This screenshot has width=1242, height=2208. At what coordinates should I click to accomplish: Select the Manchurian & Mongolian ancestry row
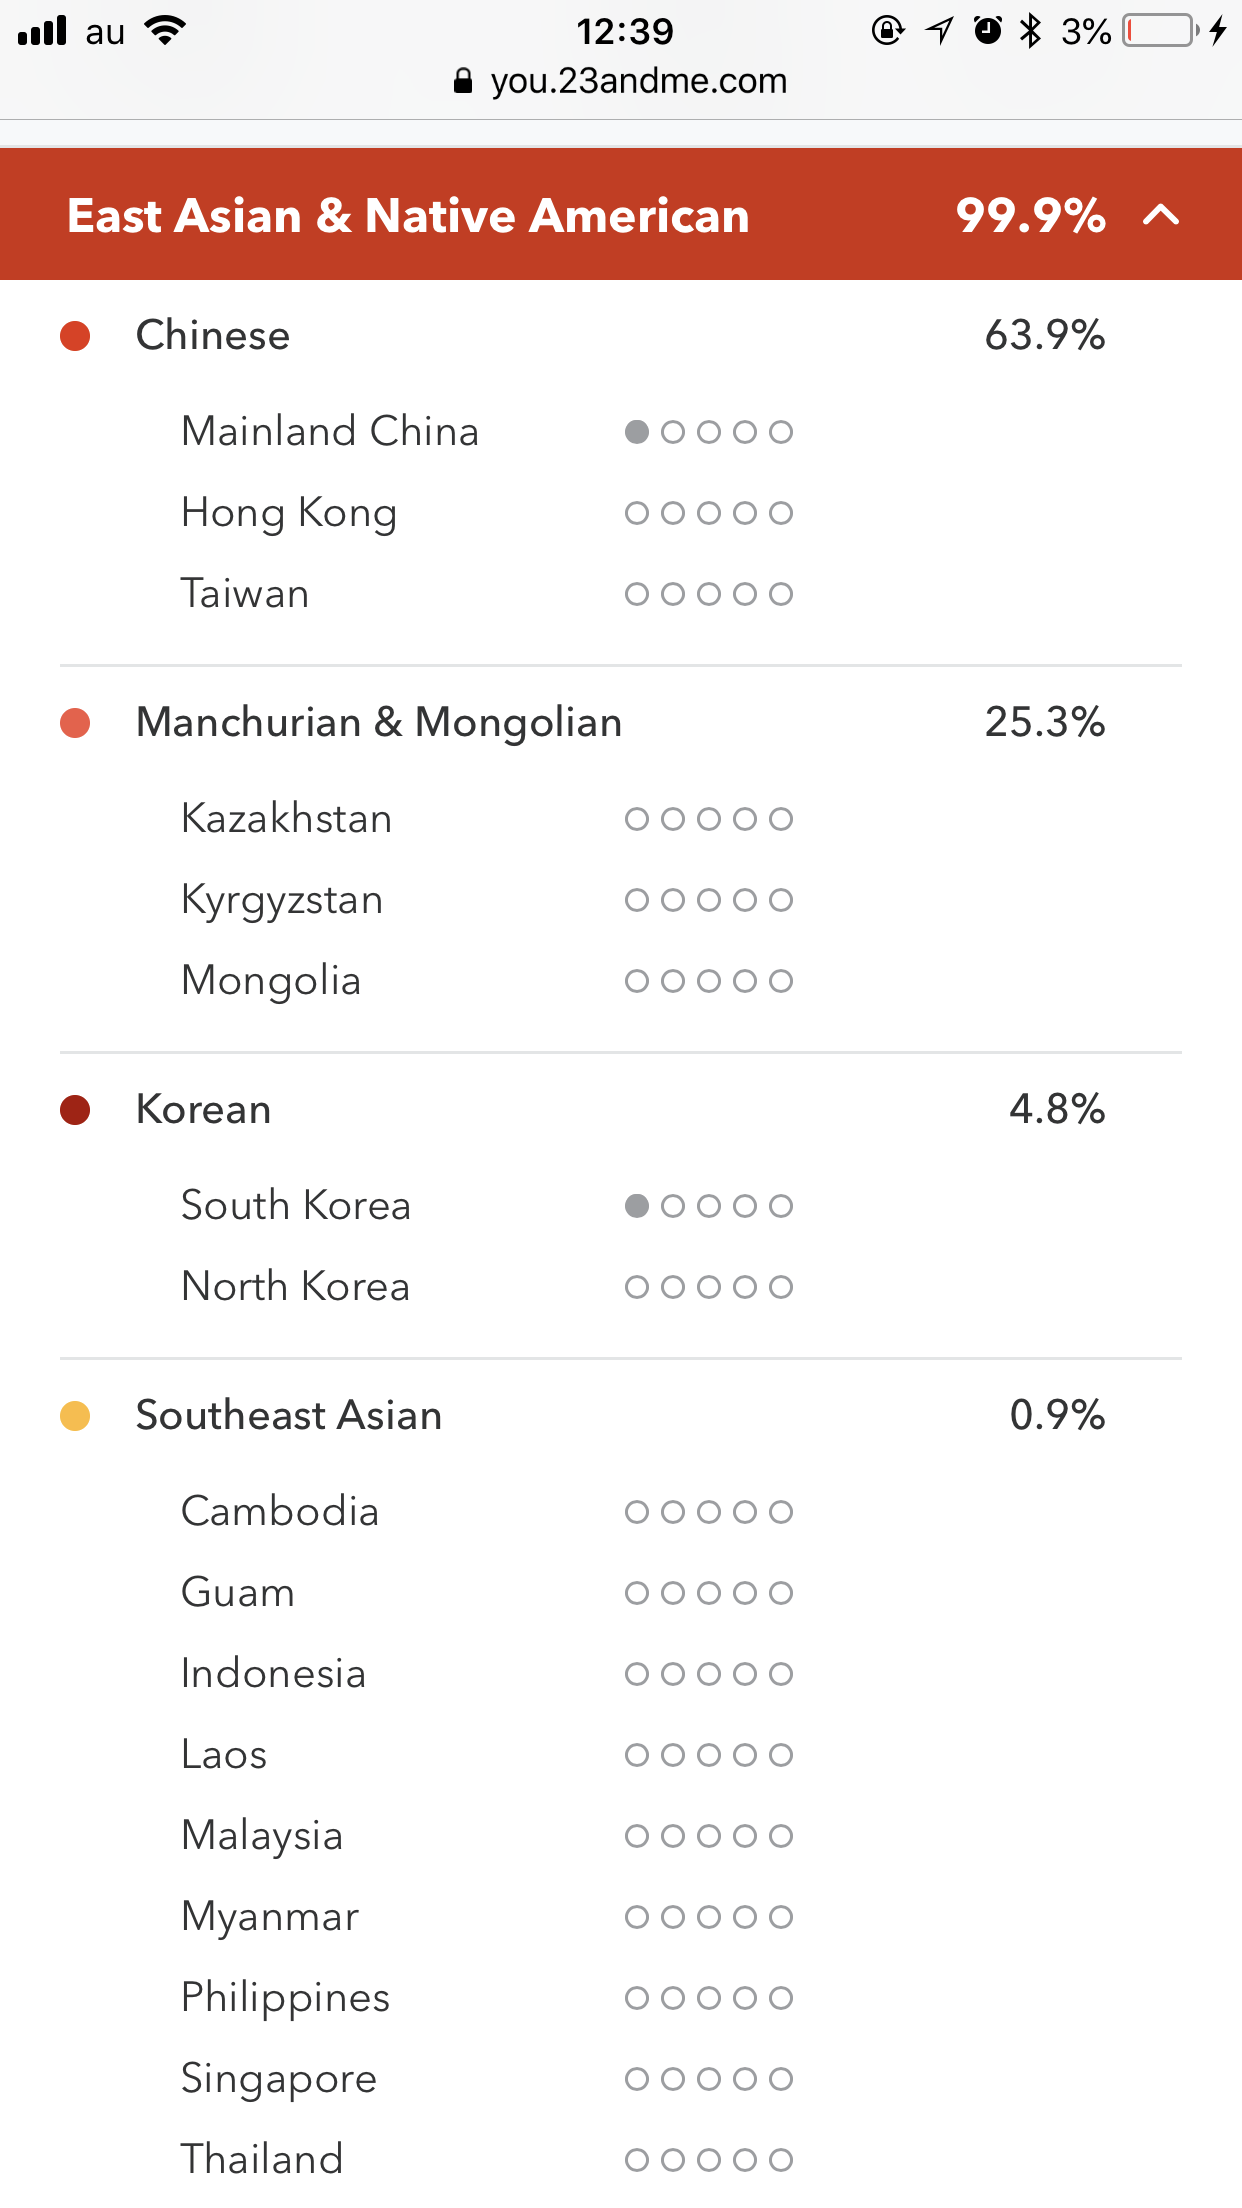pos(621,722)
